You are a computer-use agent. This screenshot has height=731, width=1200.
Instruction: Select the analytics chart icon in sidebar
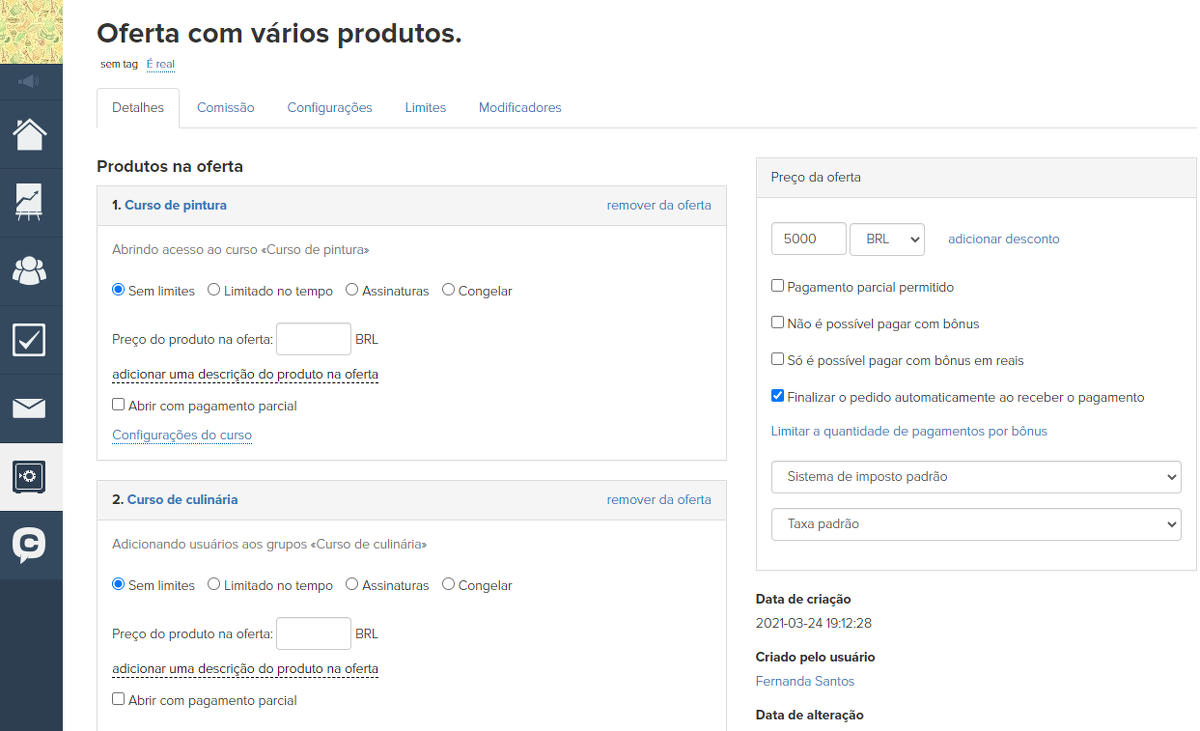point(30,202)
